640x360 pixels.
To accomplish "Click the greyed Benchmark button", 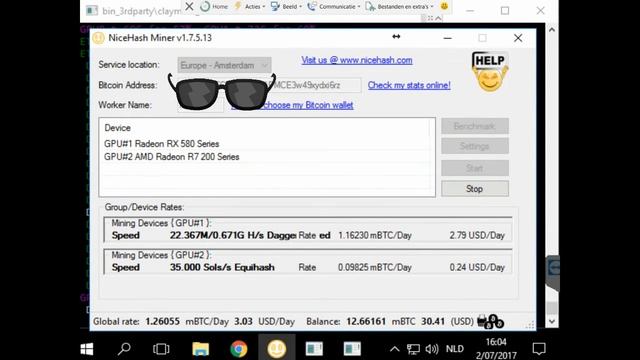I will click(475, 126).
